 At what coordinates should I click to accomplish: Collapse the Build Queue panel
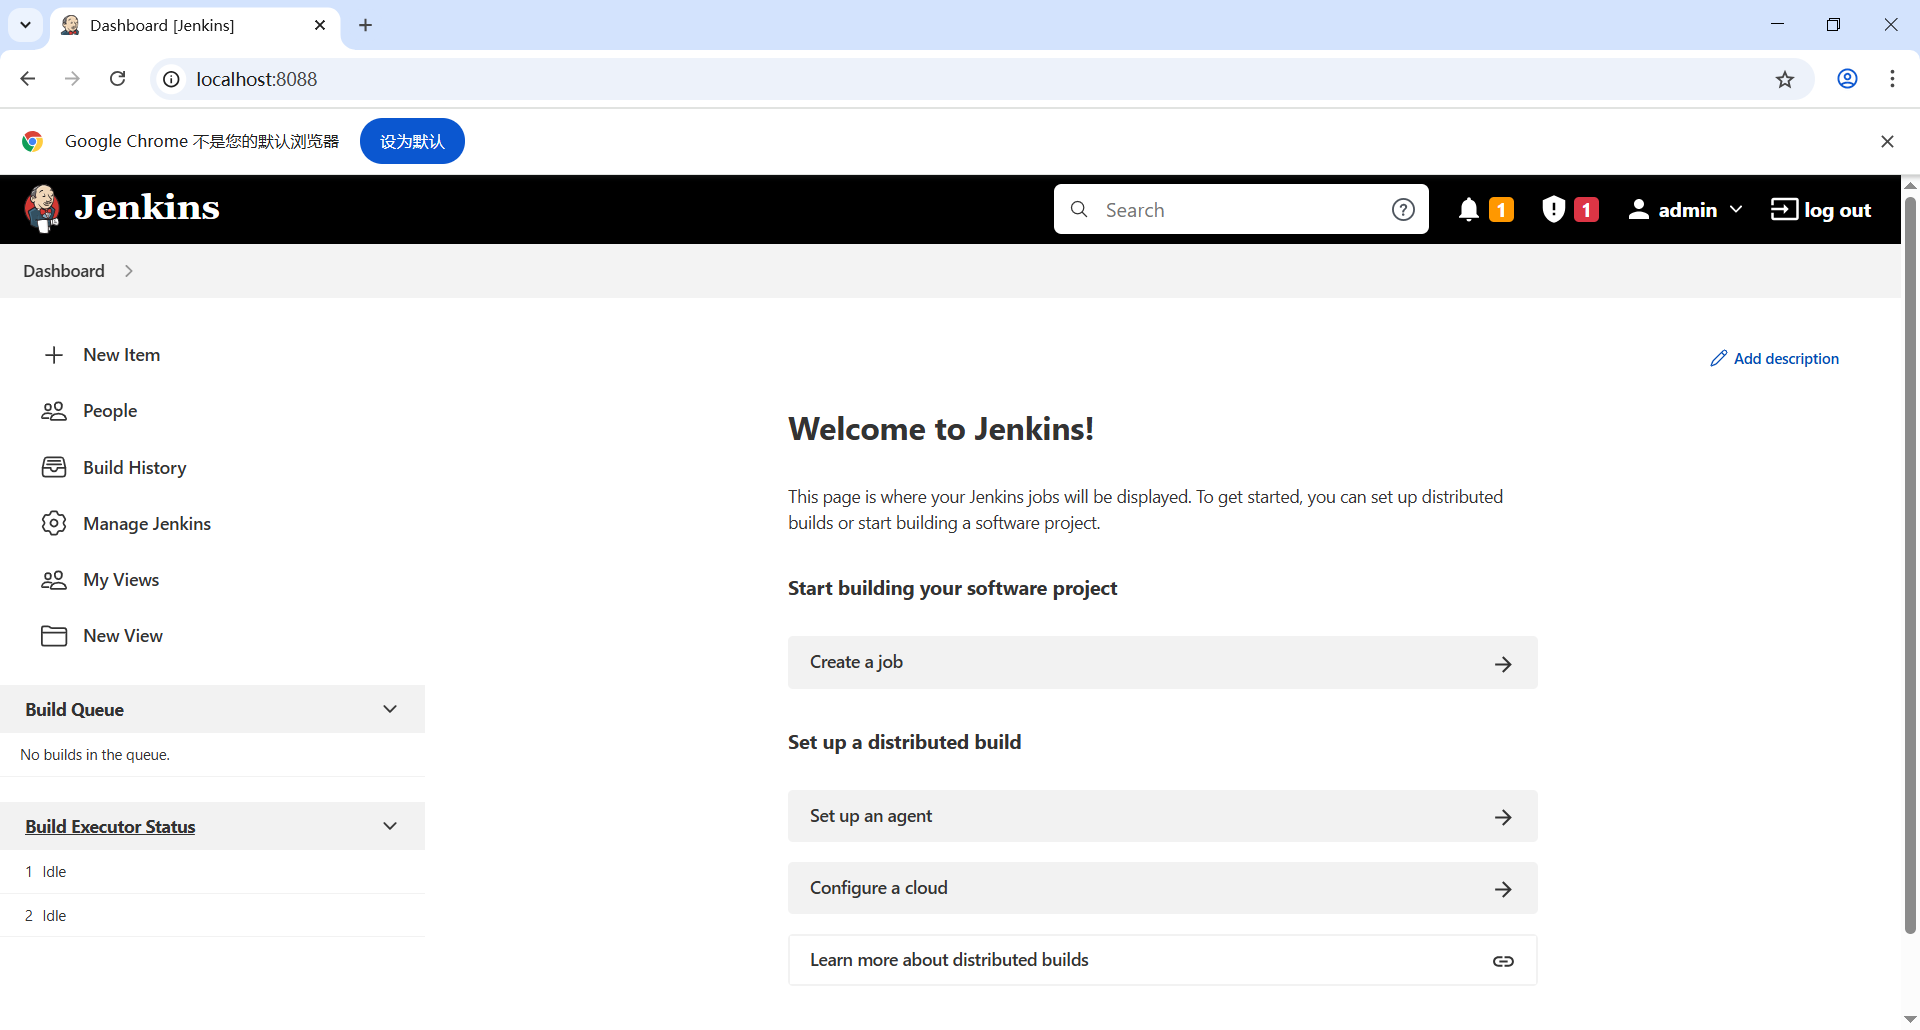coord(390,709)
